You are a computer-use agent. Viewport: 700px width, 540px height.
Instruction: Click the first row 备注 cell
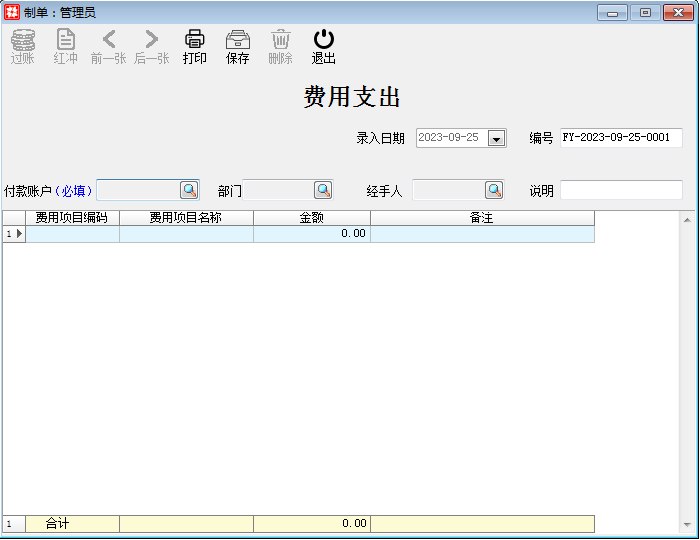(x=482, y=233)
